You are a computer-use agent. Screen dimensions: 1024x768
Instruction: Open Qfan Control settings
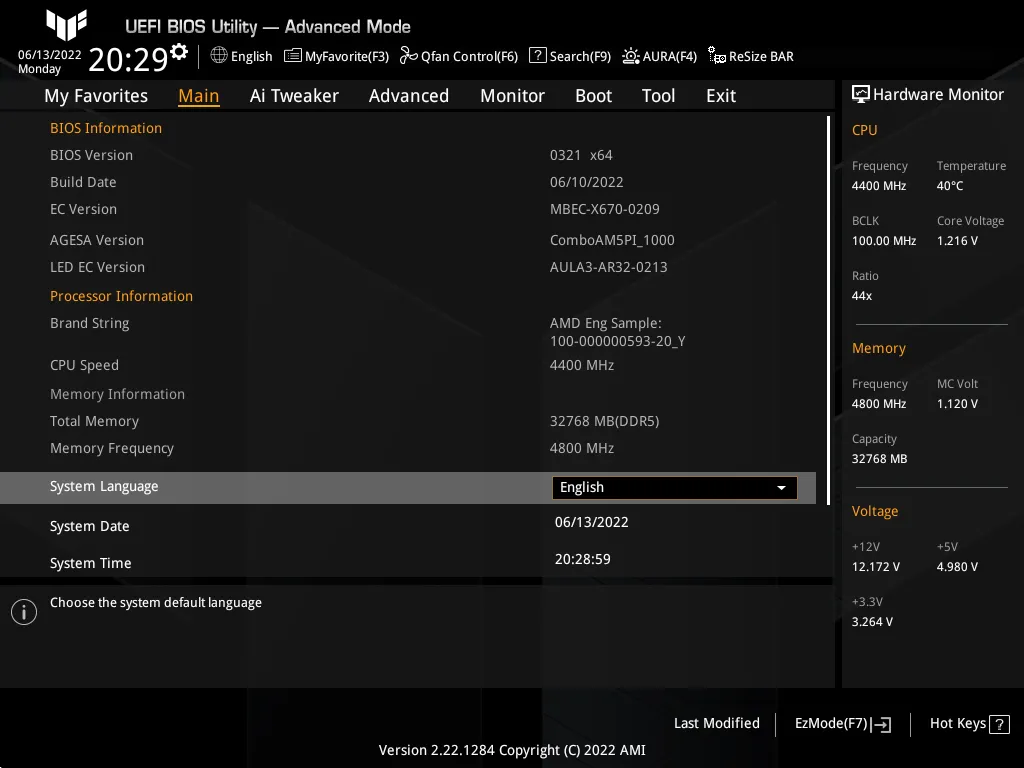458,56
